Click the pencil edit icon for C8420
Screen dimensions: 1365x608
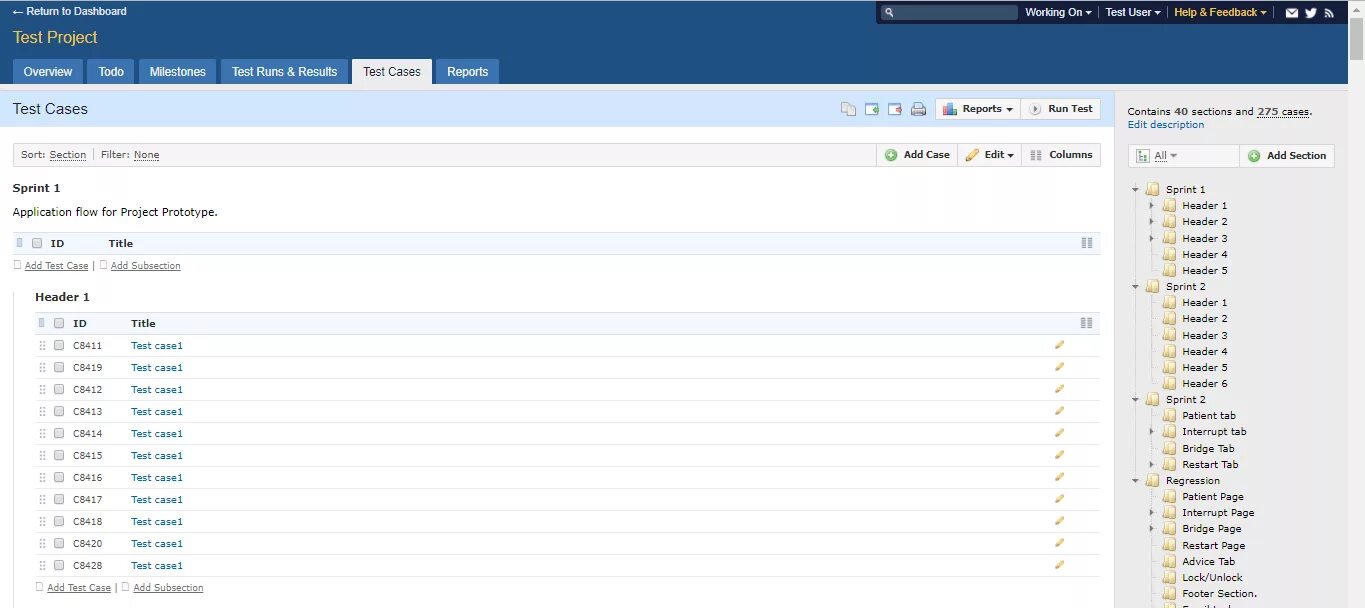pos(1059,543)
